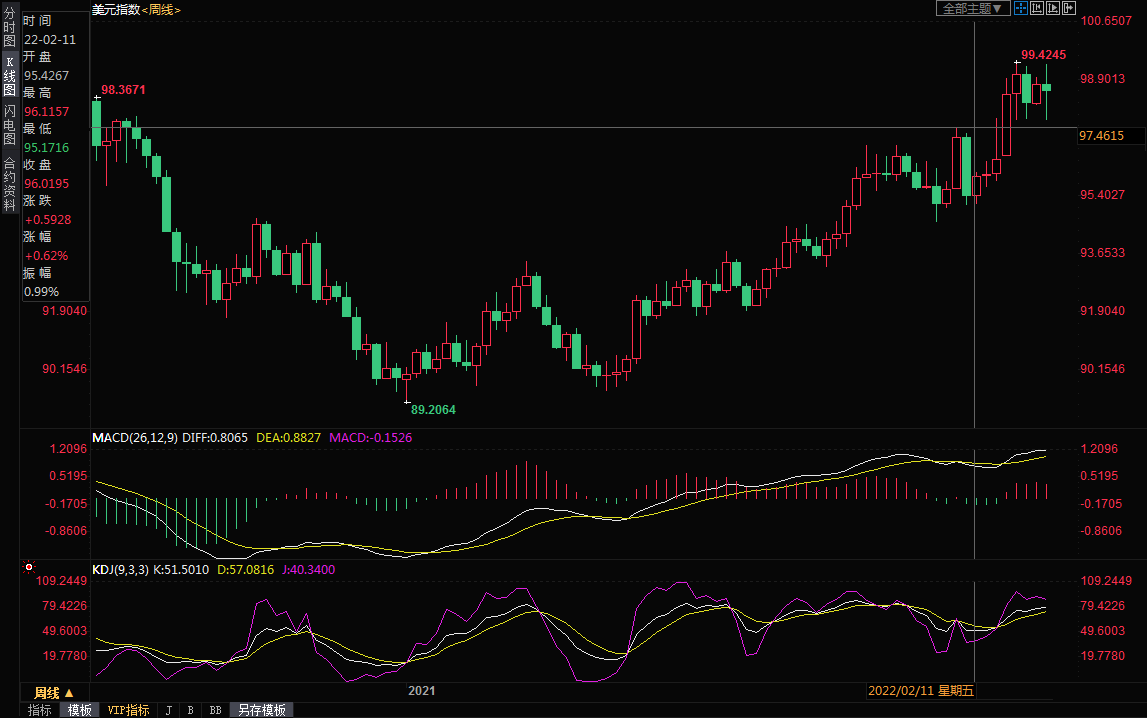Toggle the blue crosshair cursor icon

[1021, 8]
